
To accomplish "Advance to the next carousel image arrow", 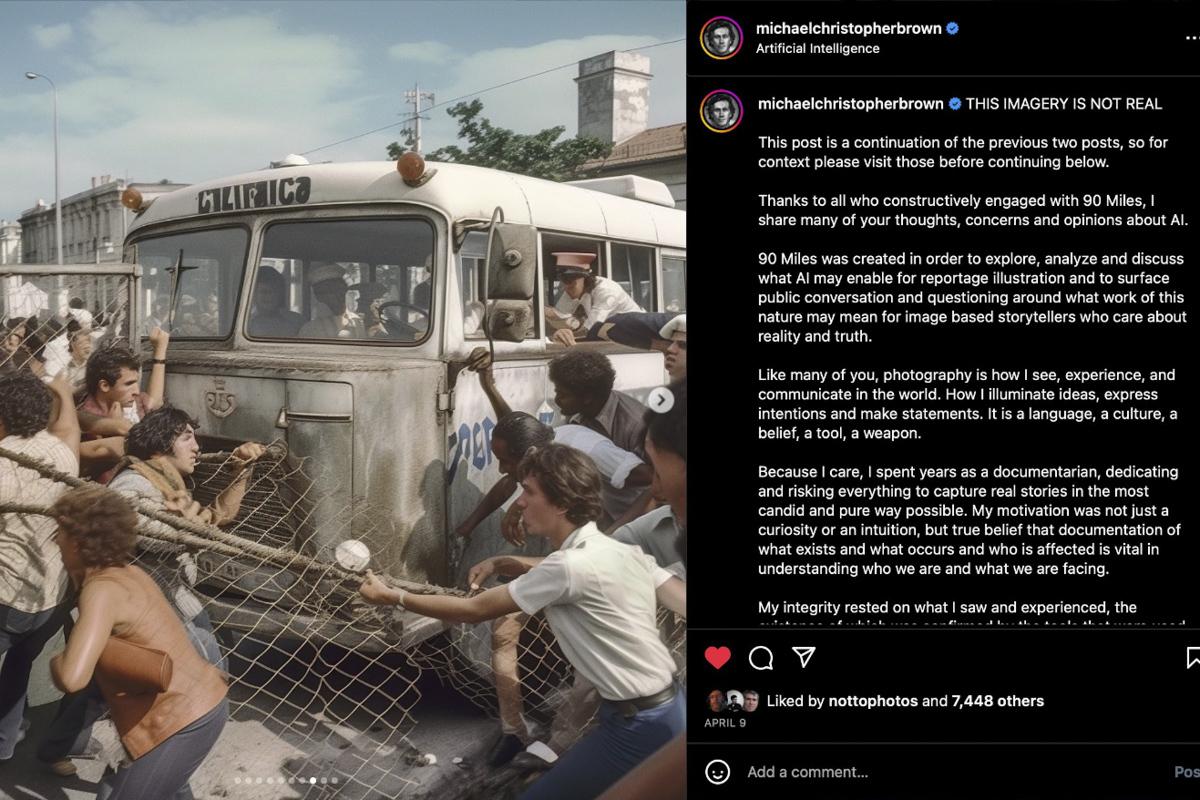I will [x=660, y=400].
